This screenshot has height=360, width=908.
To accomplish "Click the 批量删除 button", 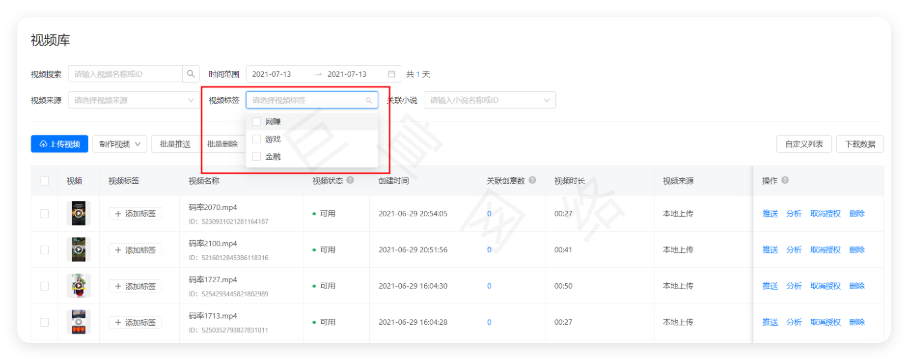I will click(x=223, y=144).
